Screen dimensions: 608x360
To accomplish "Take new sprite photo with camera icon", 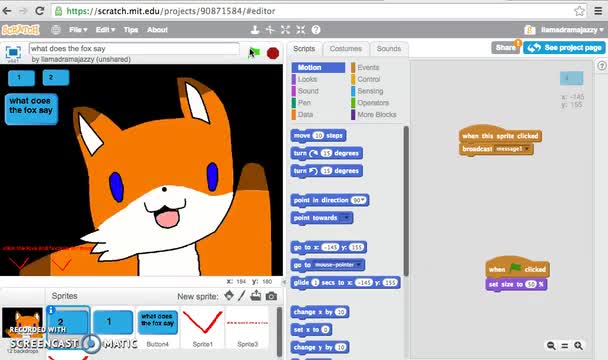I will pos(271,296).
